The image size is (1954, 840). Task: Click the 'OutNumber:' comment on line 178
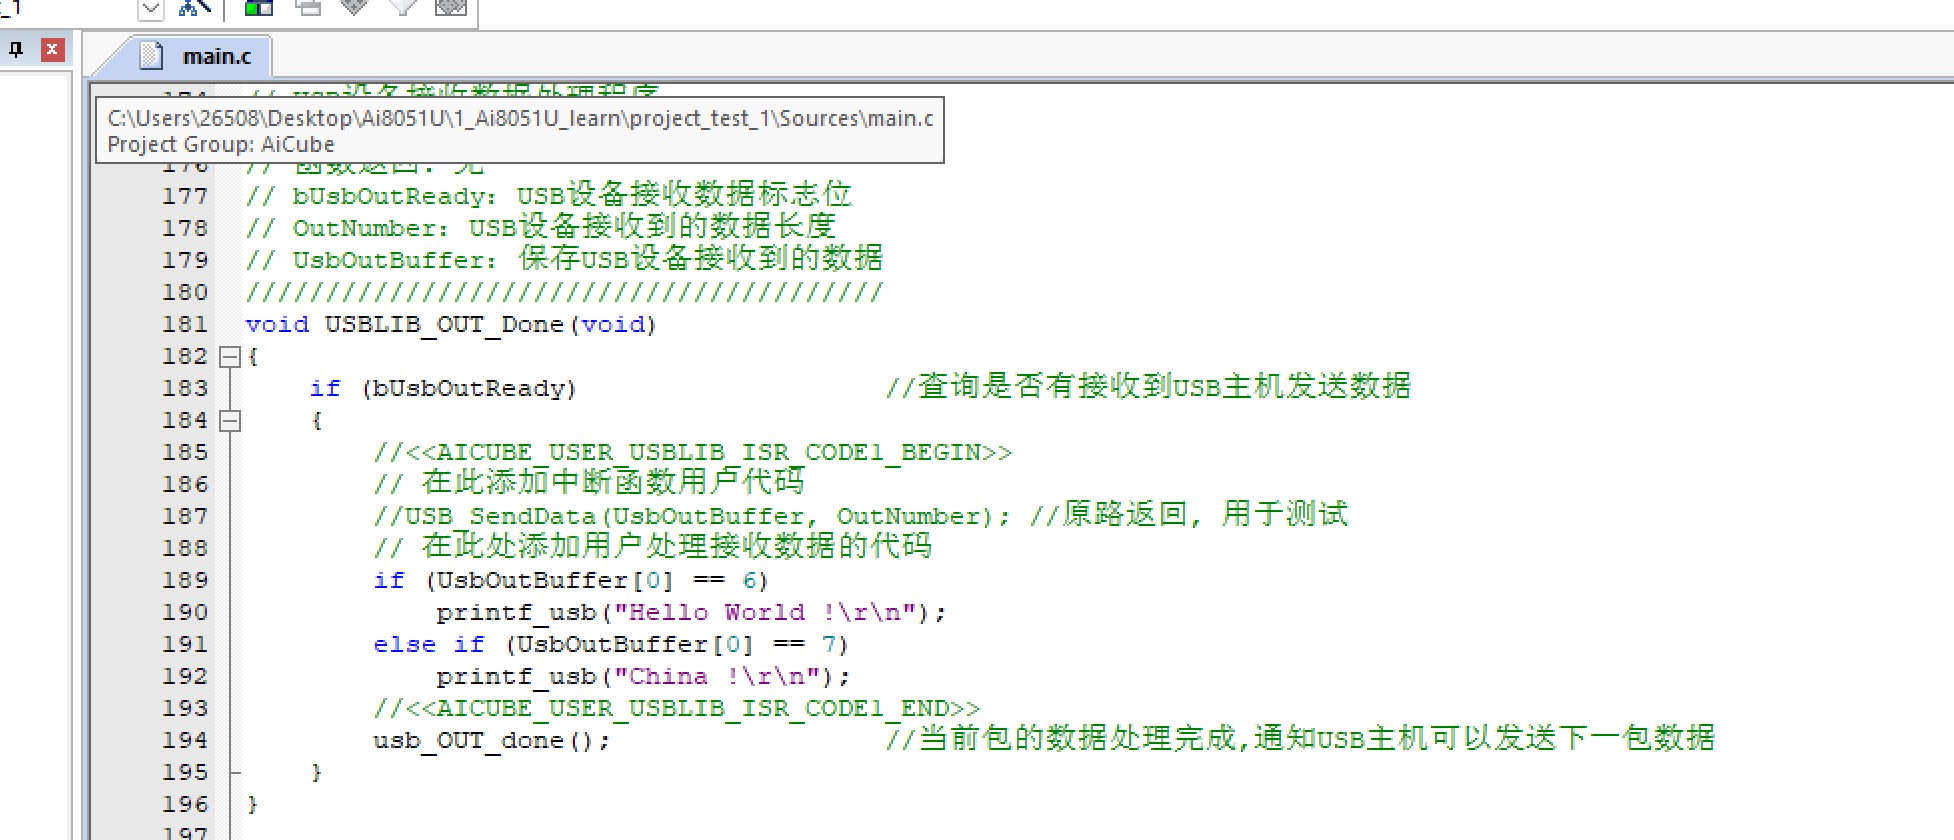(371, 229)
